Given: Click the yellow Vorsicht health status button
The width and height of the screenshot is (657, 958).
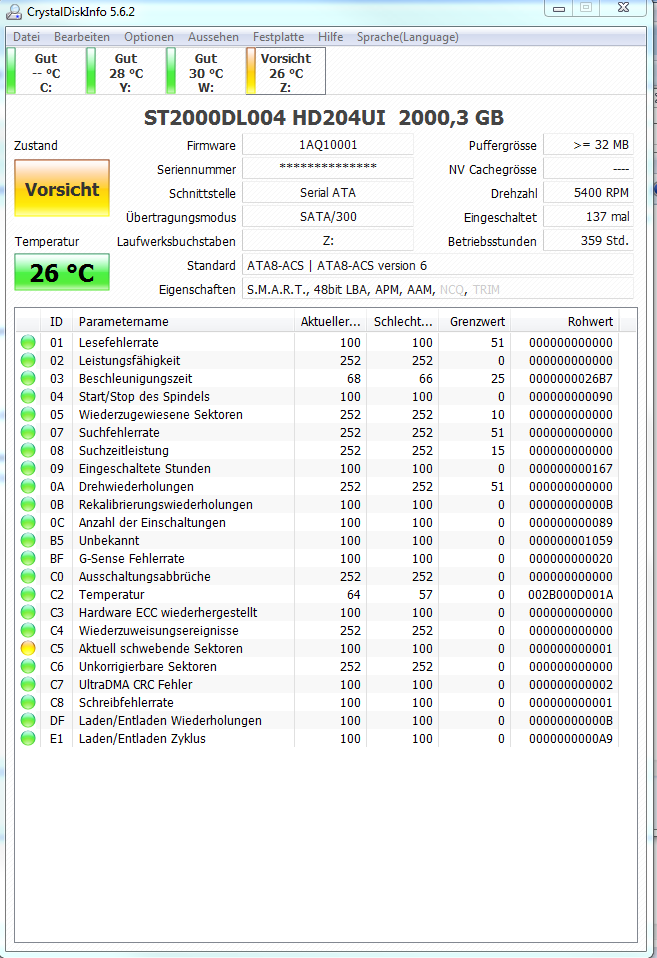Looking at the screenshot, I should 62,188.
